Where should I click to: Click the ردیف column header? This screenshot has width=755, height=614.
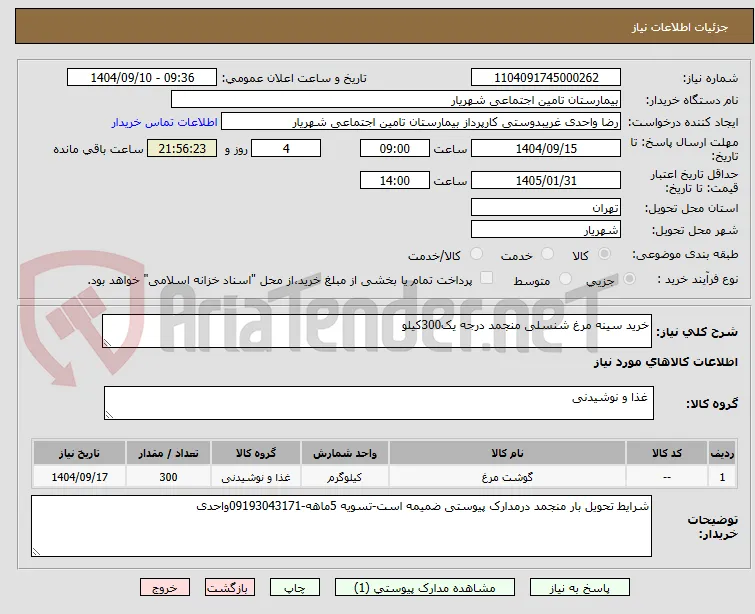[722, 453]
